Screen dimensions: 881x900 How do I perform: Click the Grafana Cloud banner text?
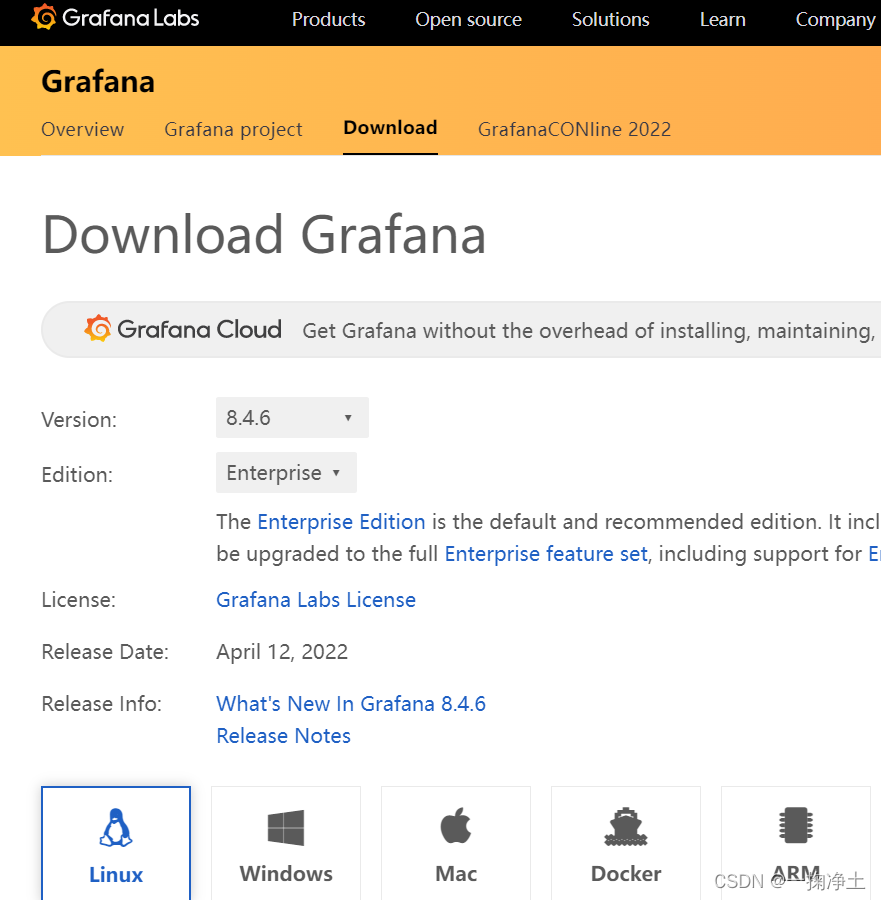[x=200, y=329]
